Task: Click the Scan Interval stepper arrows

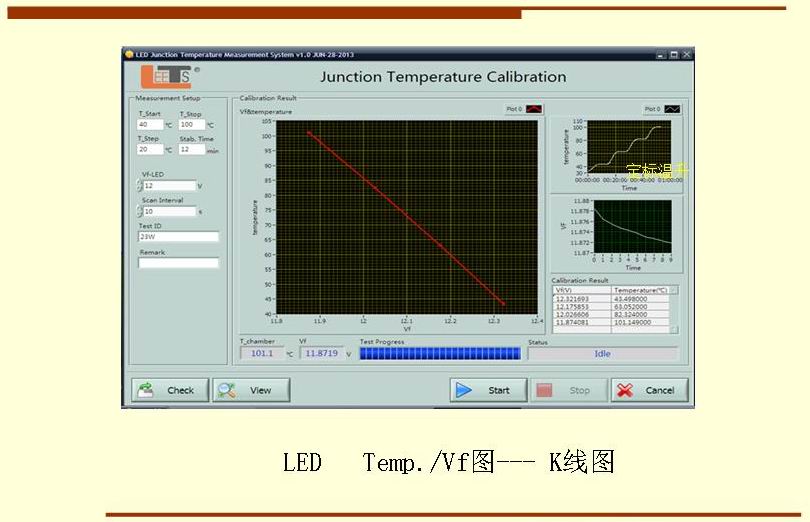Action: [x=139, y=211]
